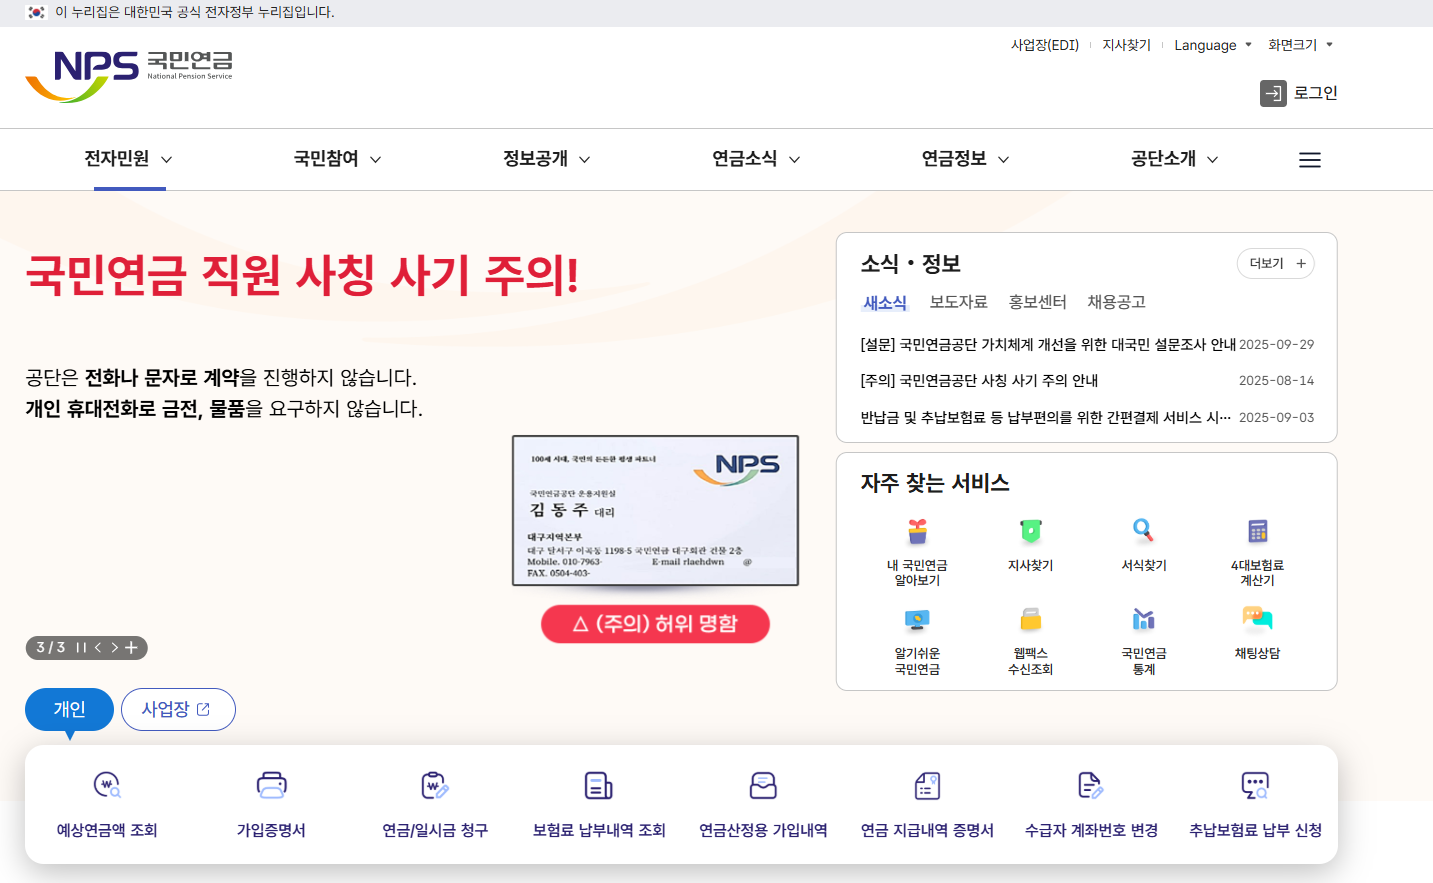Click the date 2025-09-29
The image size is (1433, 883).
click(x=1276, y=344)
